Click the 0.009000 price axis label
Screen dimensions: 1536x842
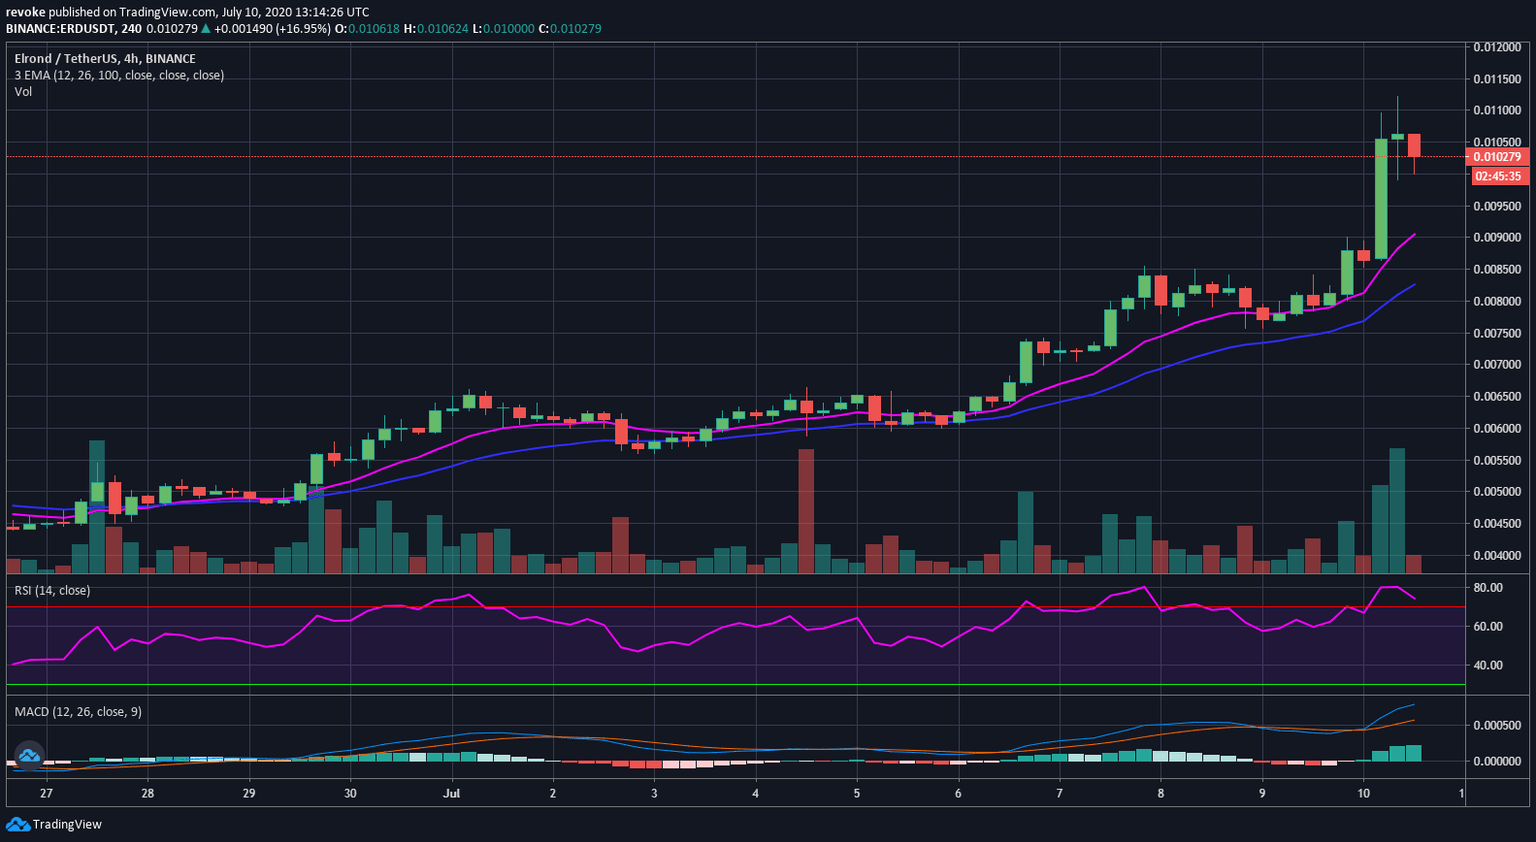point(1496,237)
